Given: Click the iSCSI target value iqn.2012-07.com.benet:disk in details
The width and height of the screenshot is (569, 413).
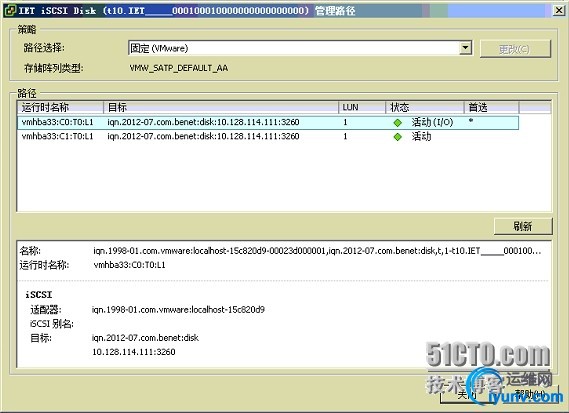Looking at the screenshot, I should click(145, 338).
